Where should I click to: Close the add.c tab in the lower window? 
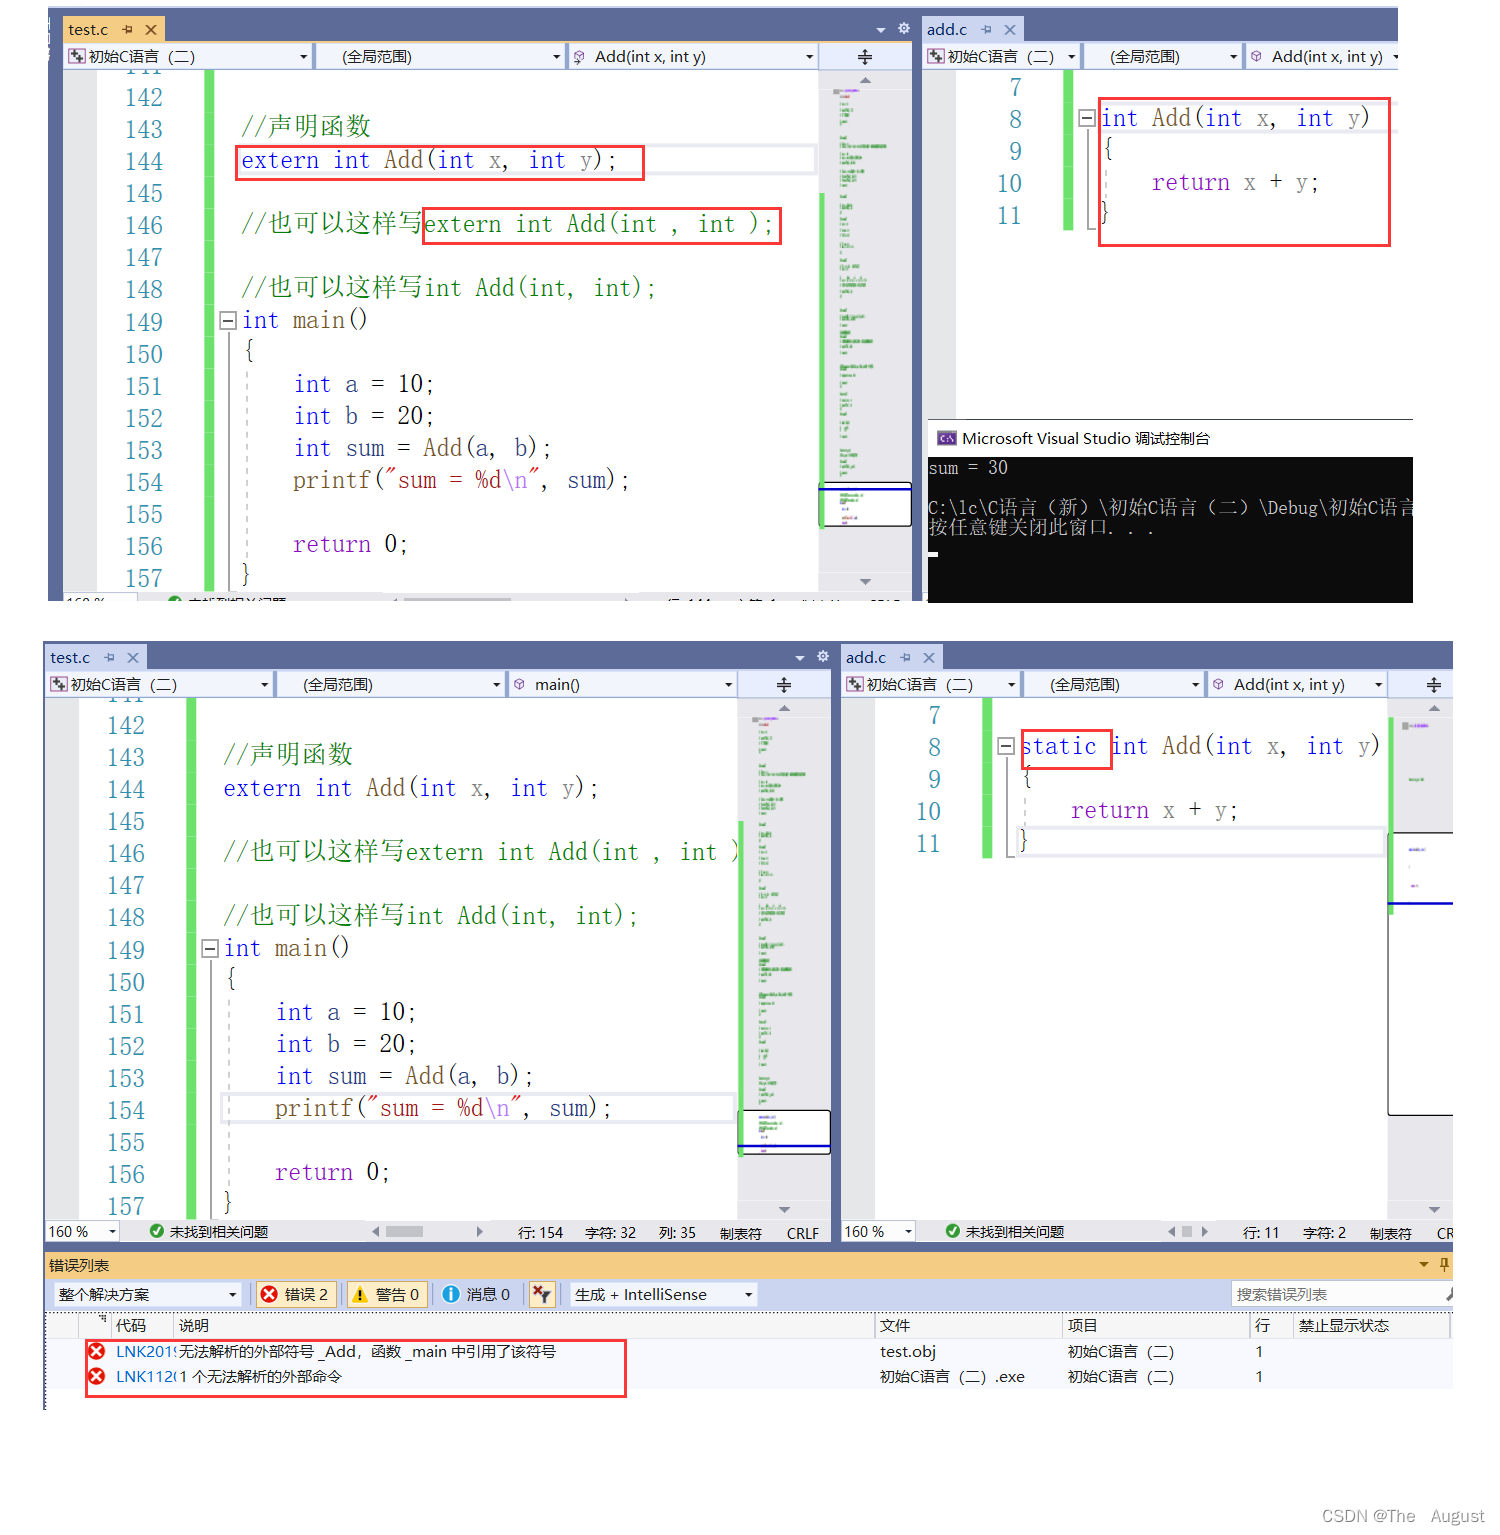coord(929,658)
